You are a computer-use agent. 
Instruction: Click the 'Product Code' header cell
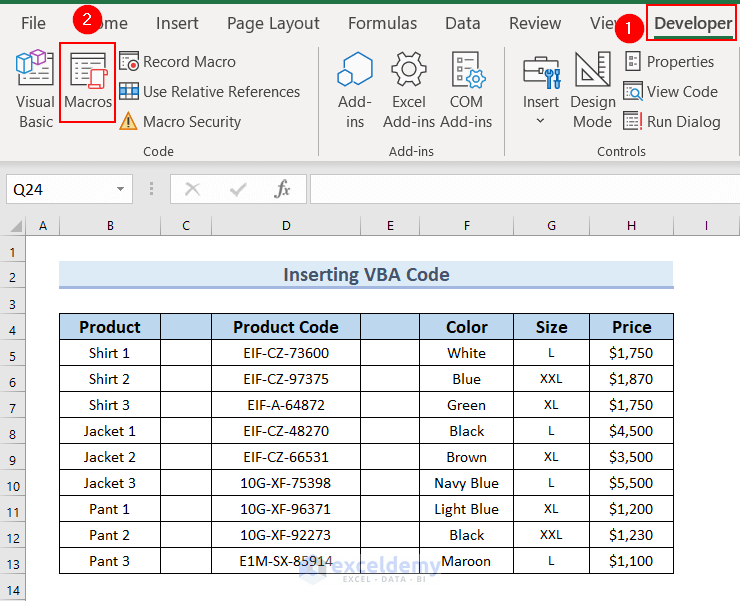pos(286,327)
